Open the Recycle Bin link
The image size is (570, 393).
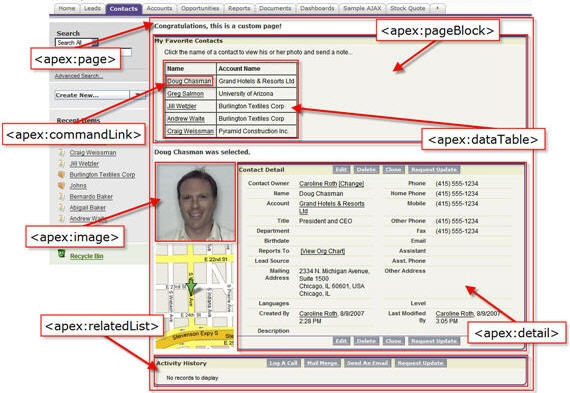87,256
